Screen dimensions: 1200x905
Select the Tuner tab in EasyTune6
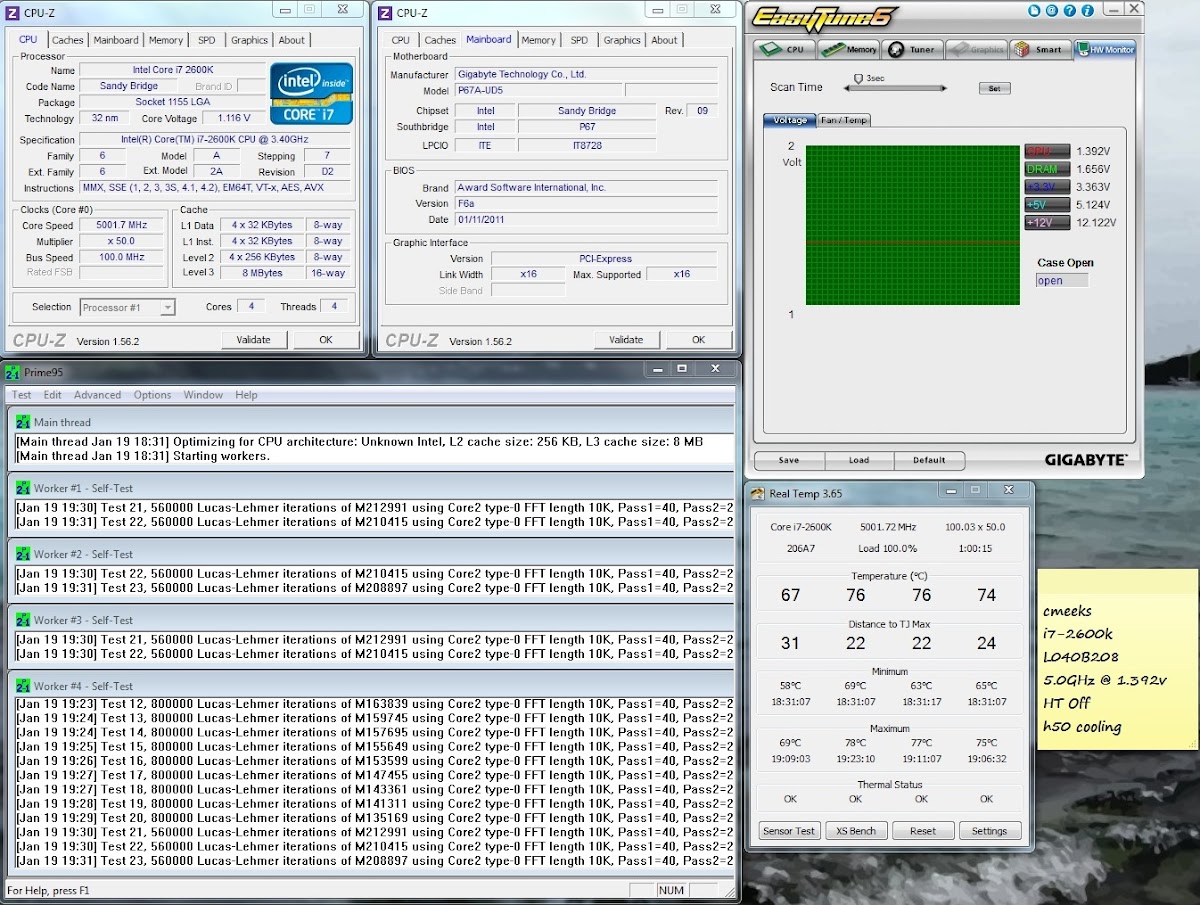point(912,49)
